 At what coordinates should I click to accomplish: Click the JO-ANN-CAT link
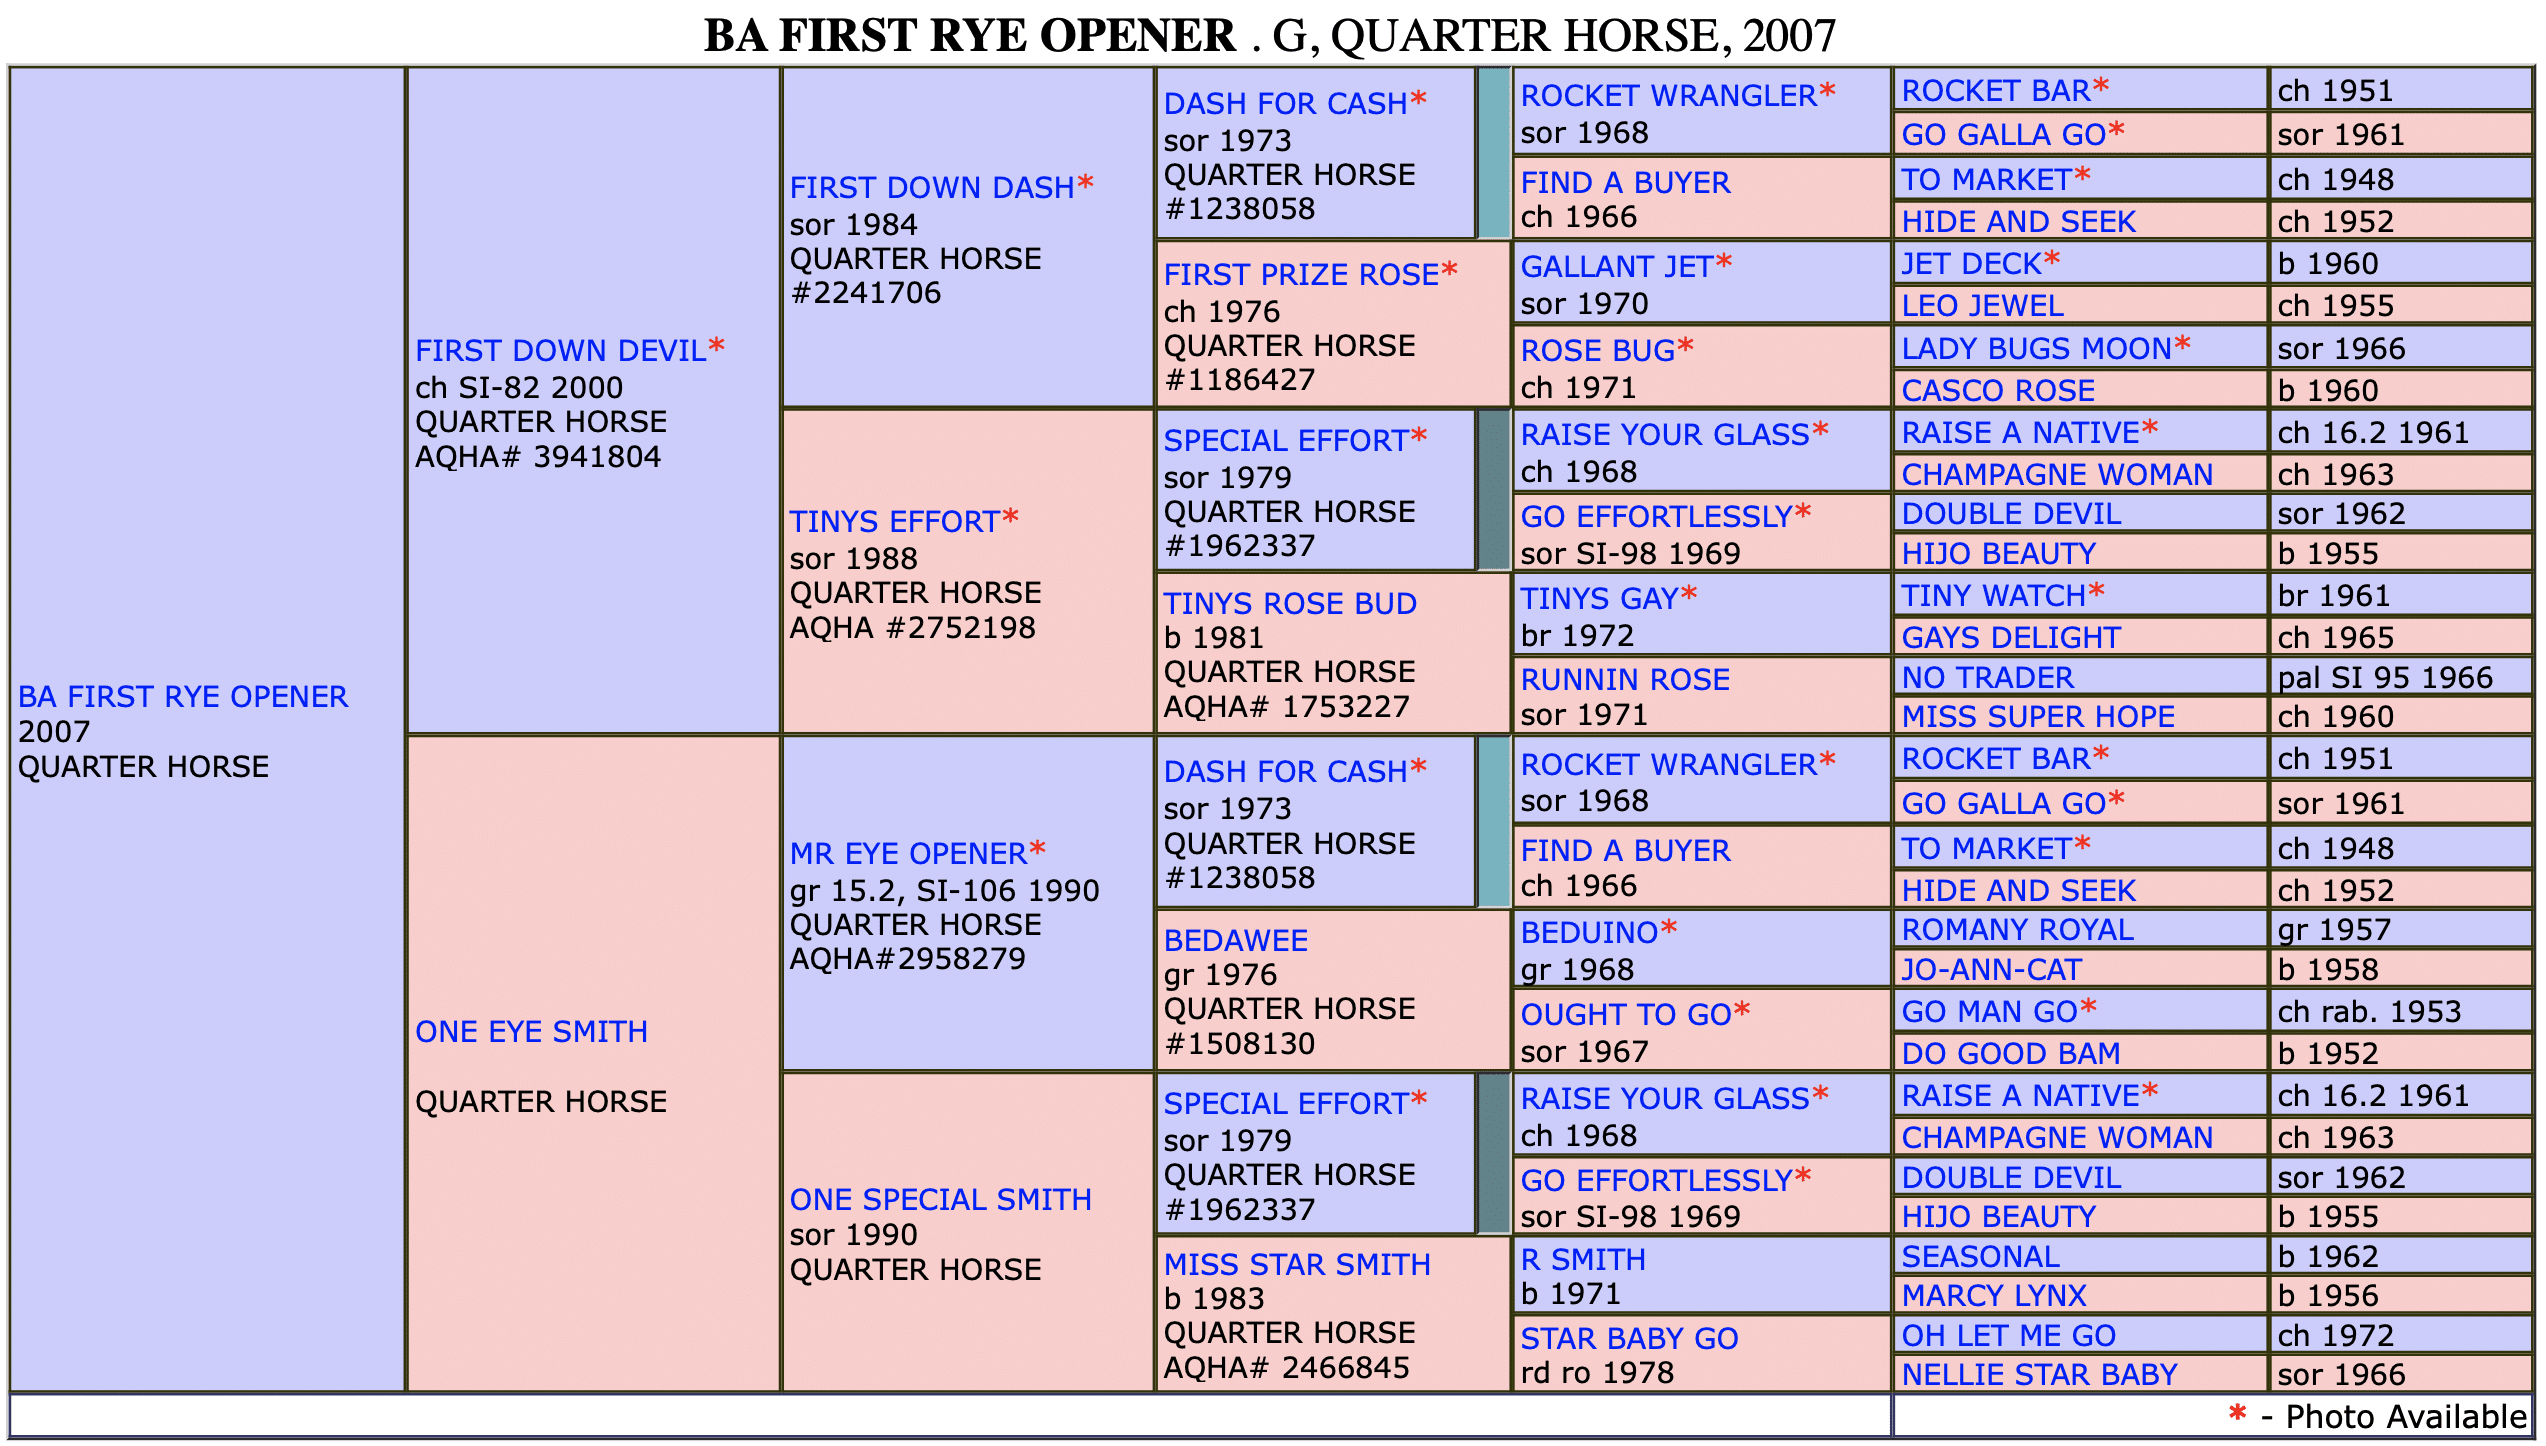click(x=1991, y=969)
